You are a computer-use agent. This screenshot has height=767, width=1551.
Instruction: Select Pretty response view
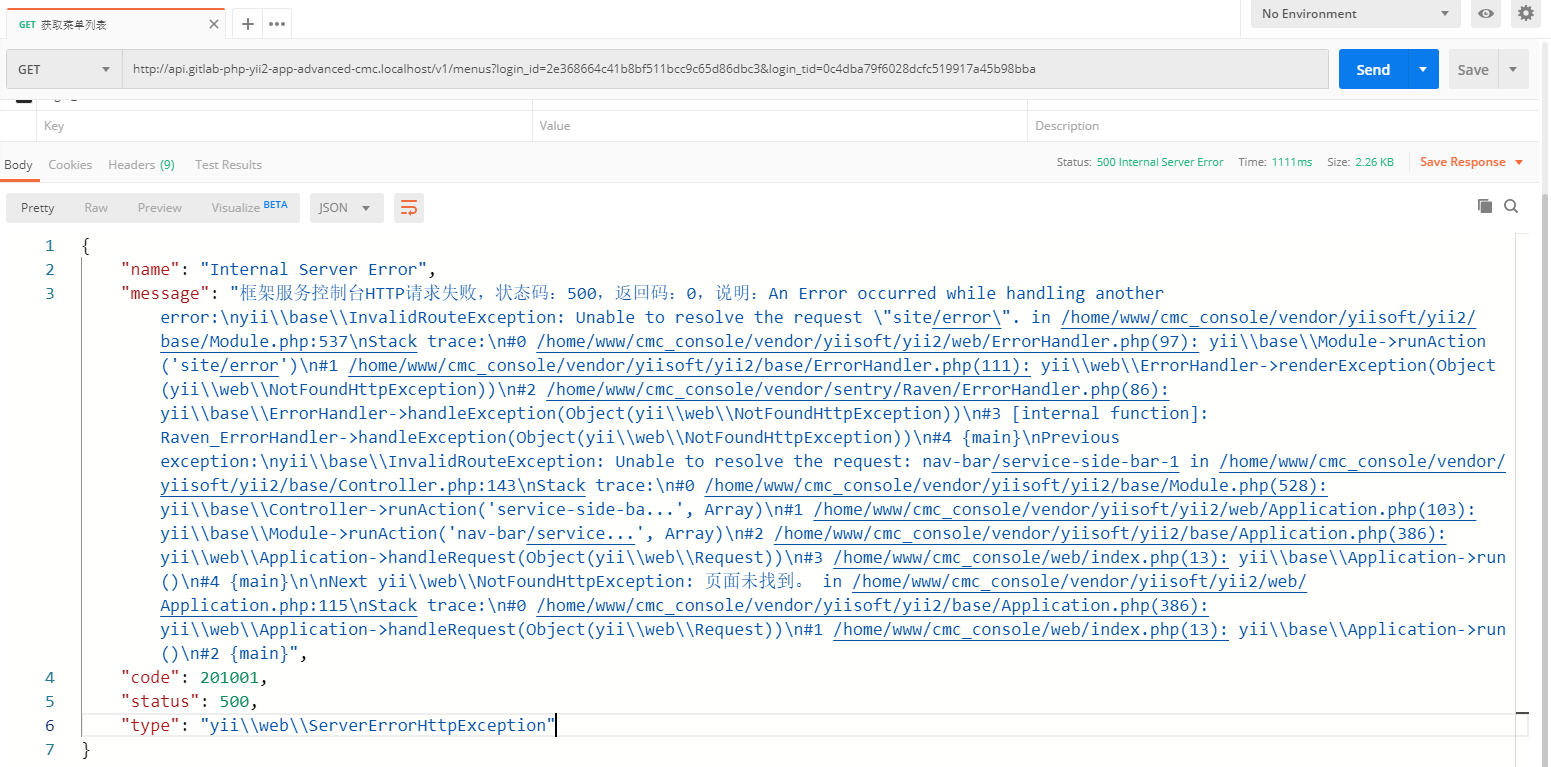pos(38,208)
